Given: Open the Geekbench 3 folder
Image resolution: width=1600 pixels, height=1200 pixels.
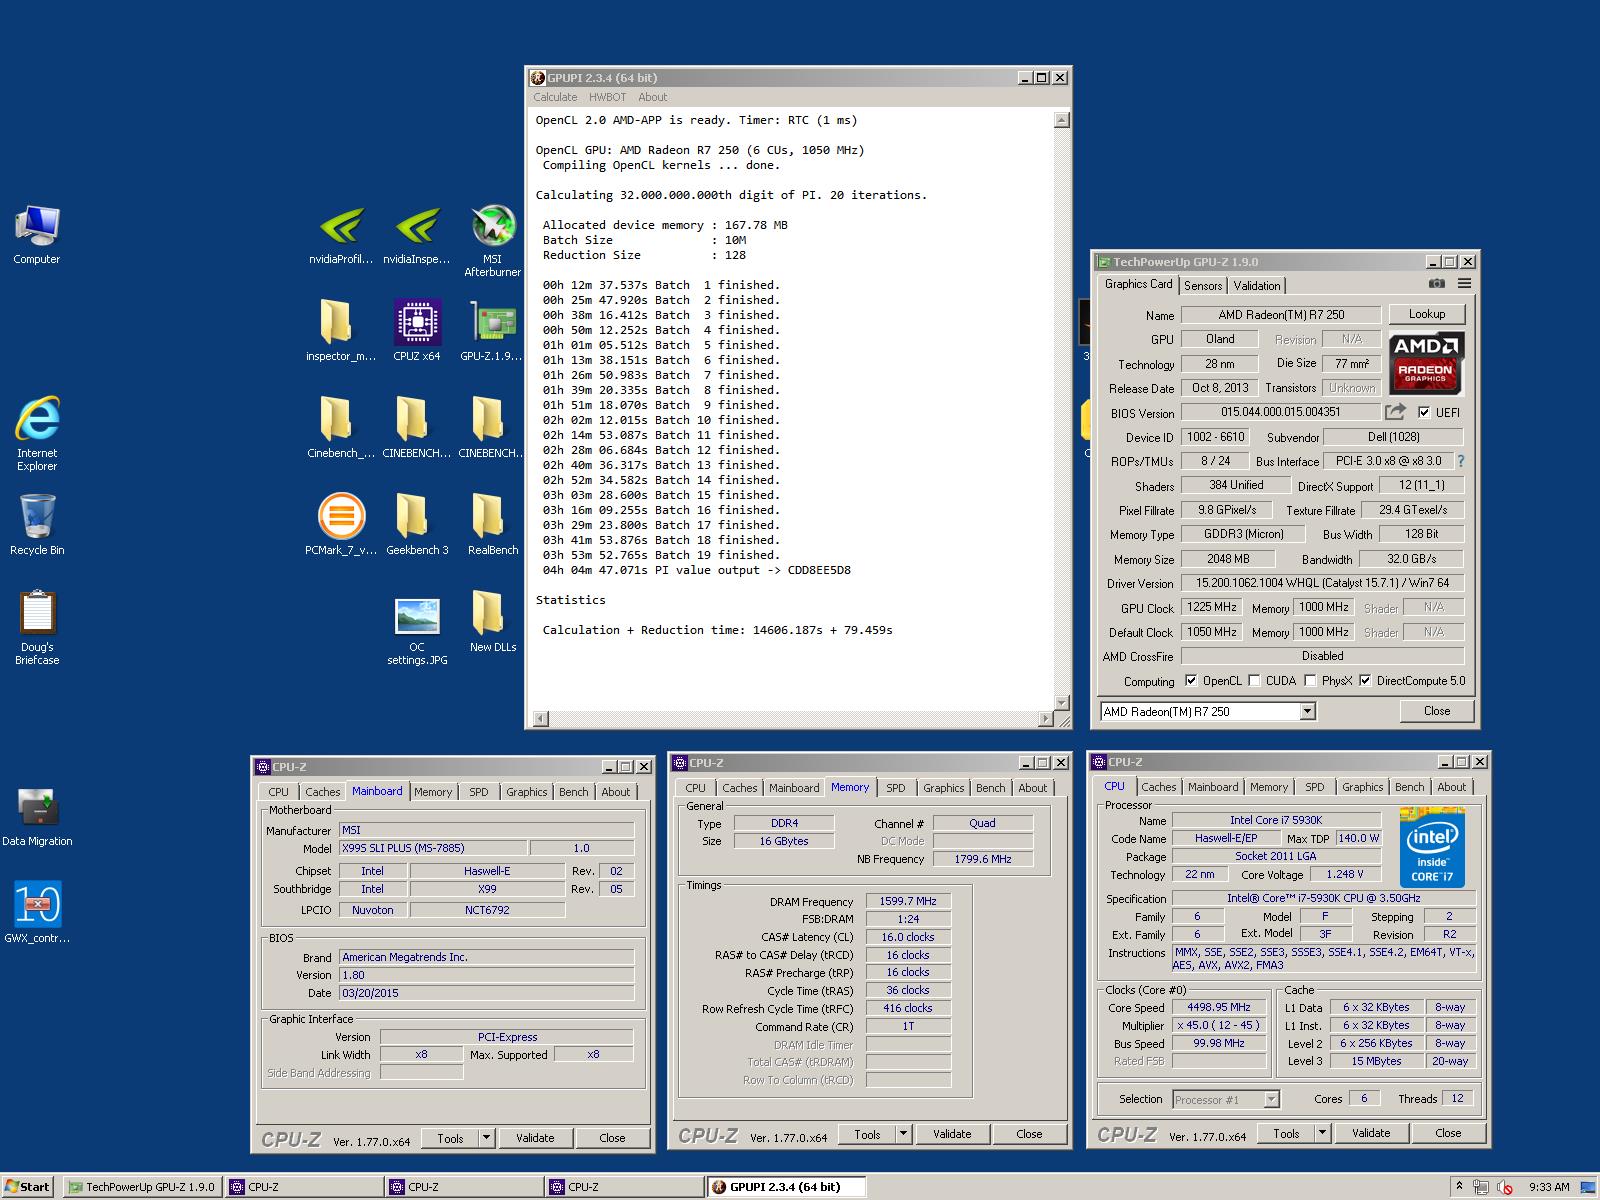Looking at the screenshot, I should coord(417,524).
